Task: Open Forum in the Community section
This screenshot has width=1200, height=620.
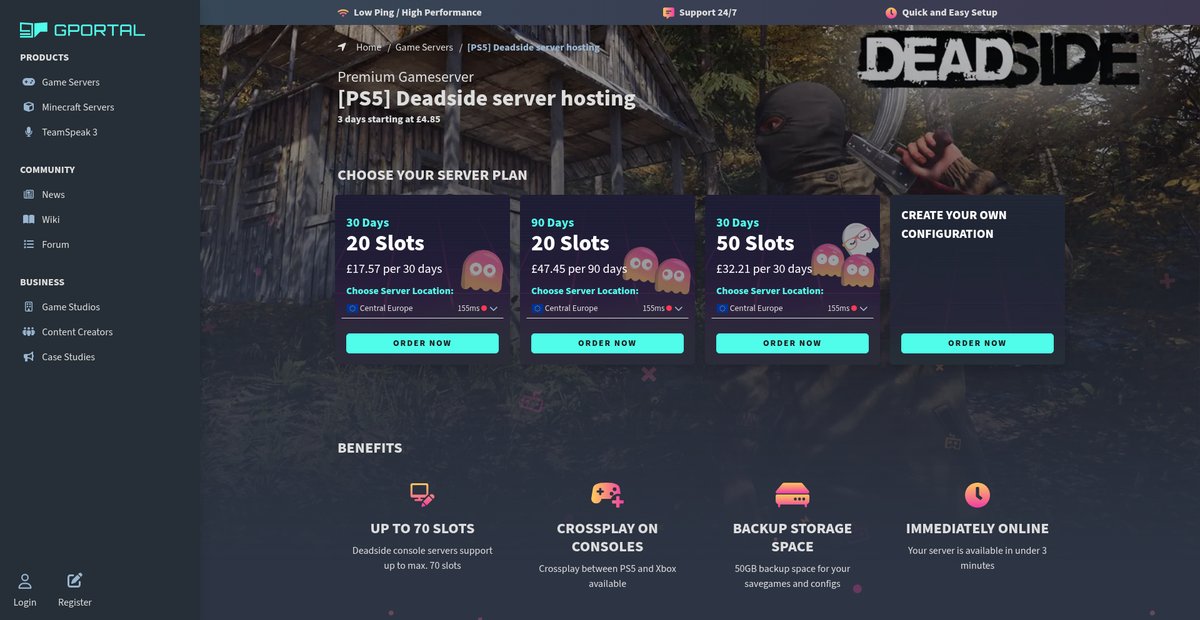Action: pyautogui.click(x=56, y=244)
